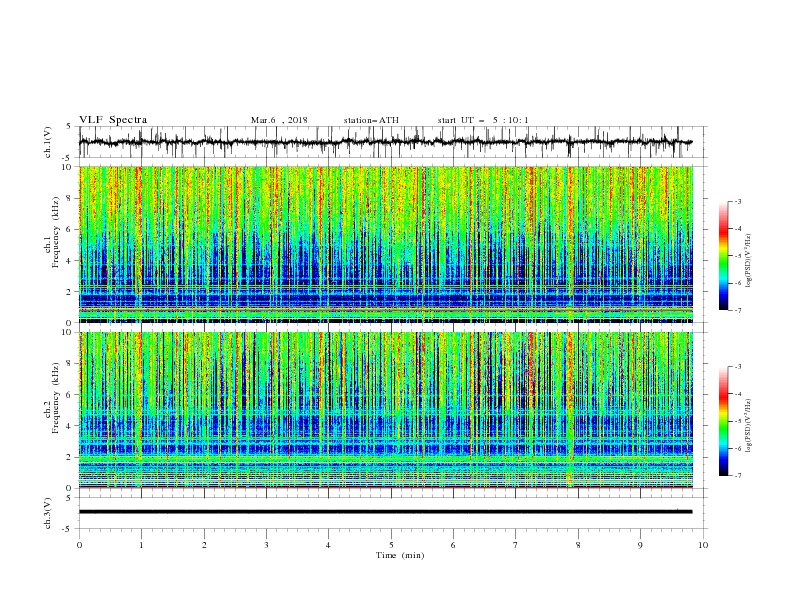
Task: Click the "-5" tick on ch.2 colorbar
Action: point(738,421)
